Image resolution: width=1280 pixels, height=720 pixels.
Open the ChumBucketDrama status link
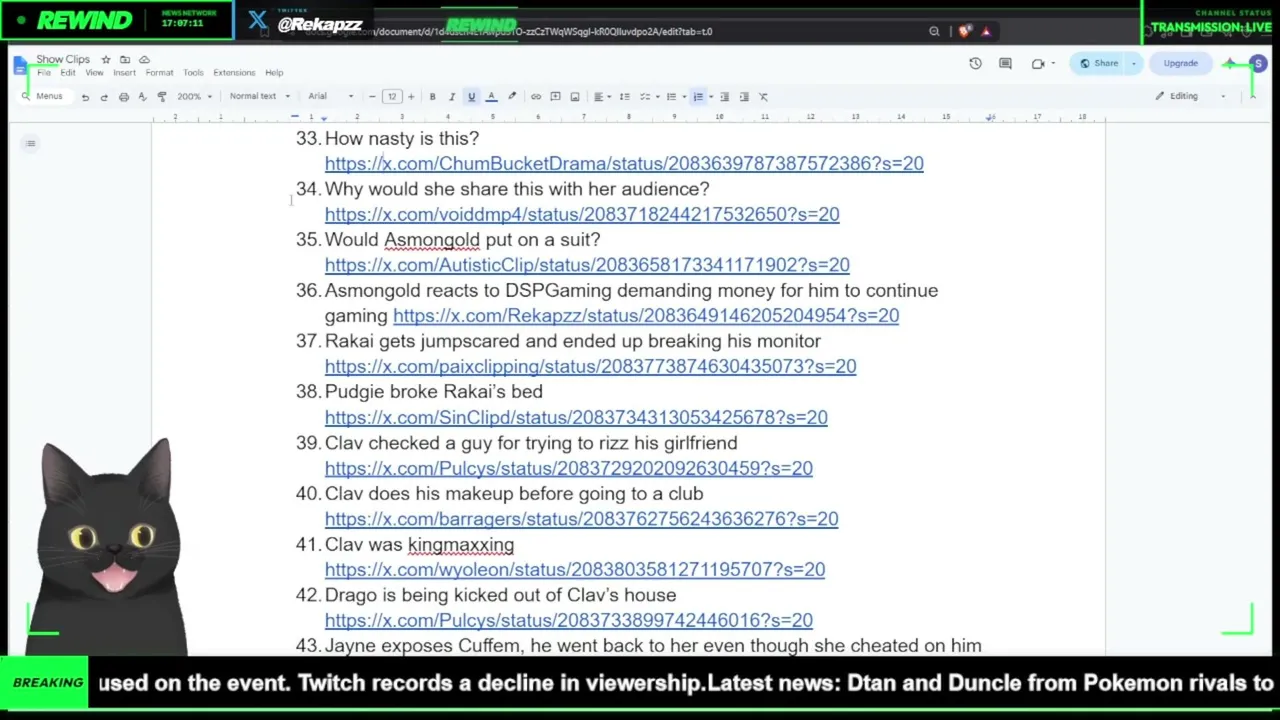624,164
